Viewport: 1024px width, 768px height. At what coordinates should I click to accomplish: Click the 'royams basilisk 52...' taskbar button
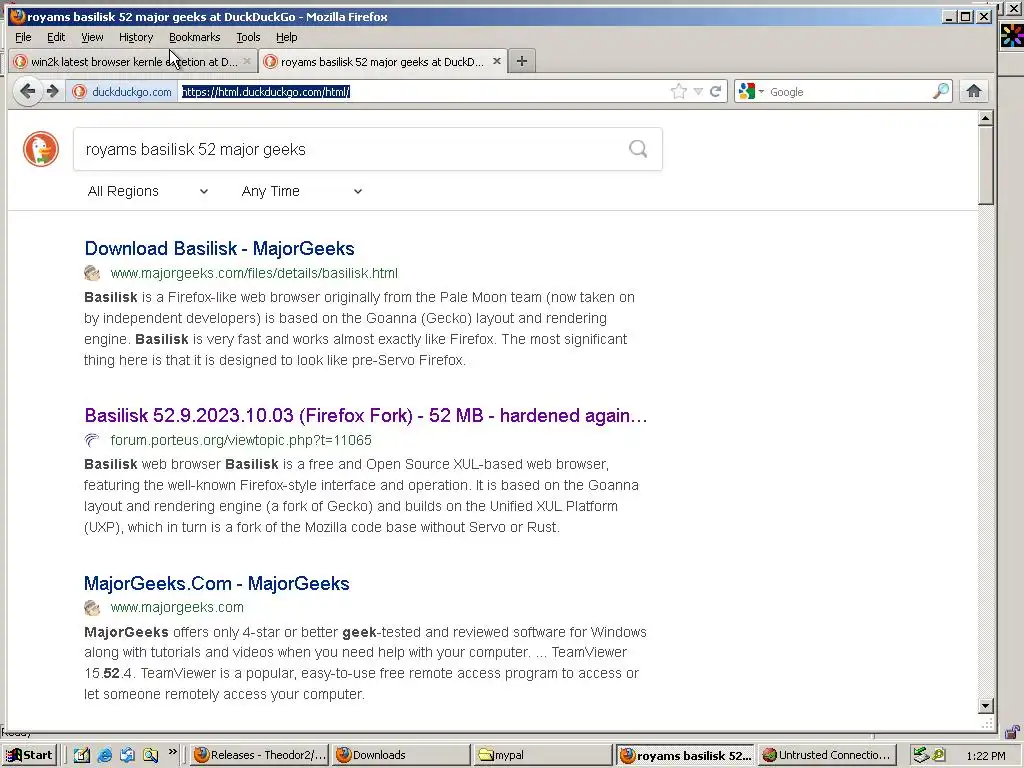pyautogui.click(x=685, y=755)
